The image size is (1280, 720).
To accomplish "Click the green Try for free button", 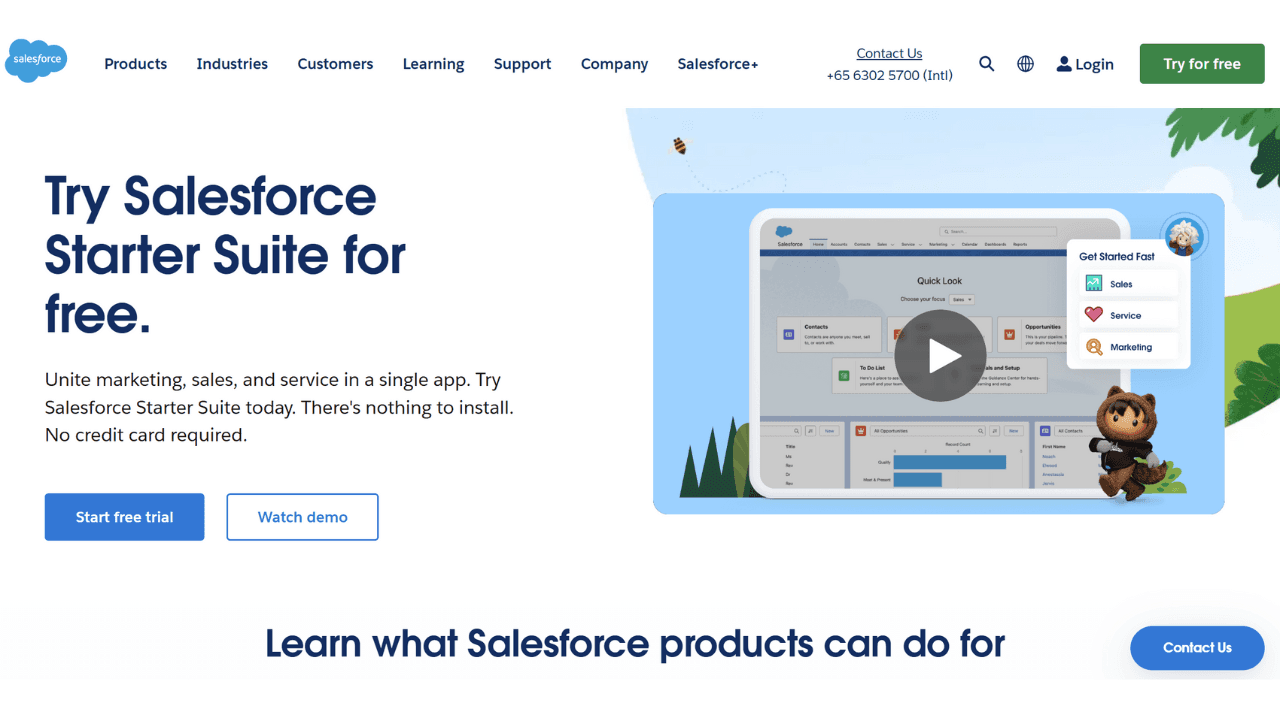I will tap(1202, 64).
